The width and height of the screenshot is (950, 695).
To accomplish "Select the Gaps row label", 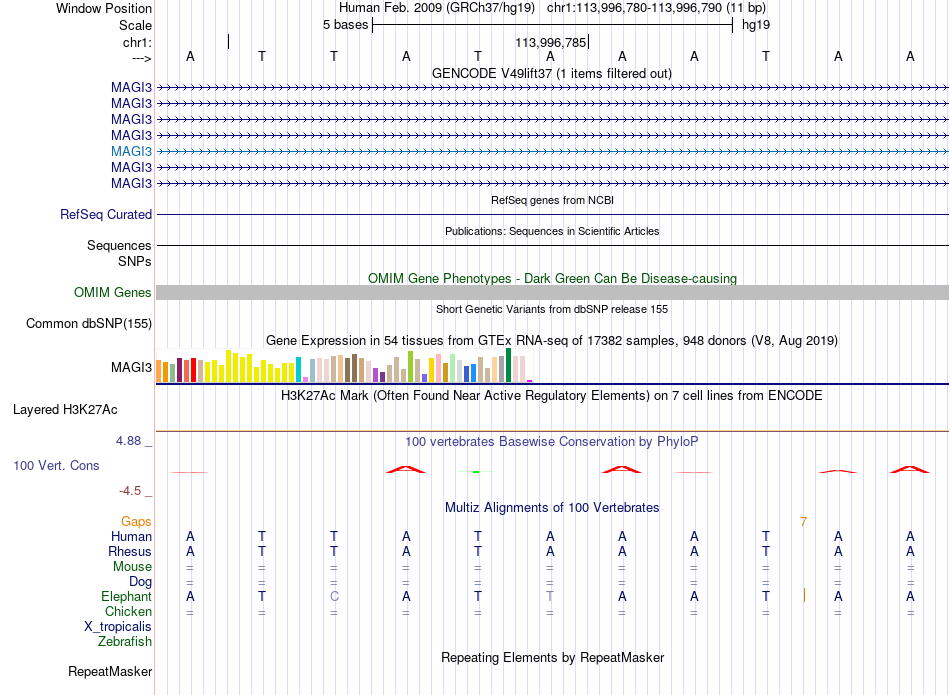I will click(136, 522).
